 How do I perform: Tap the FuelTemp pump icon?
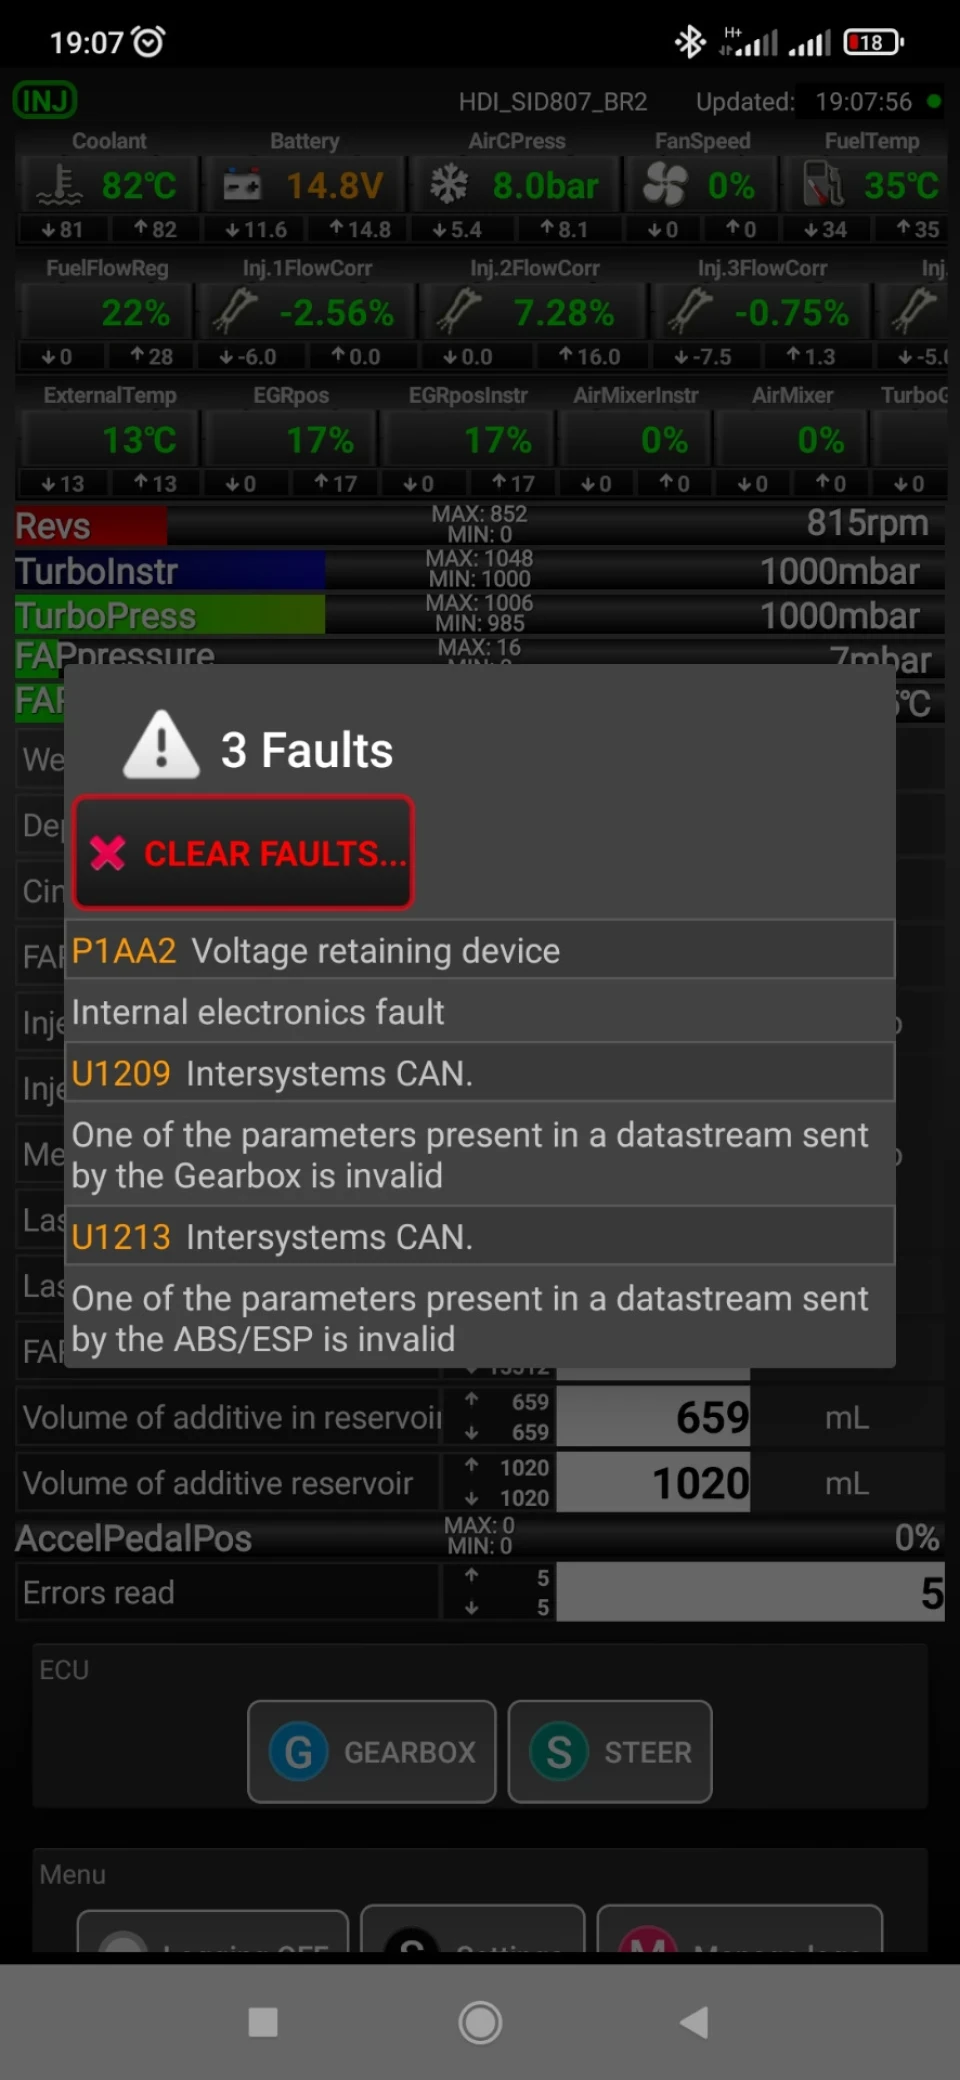[824, 185]
